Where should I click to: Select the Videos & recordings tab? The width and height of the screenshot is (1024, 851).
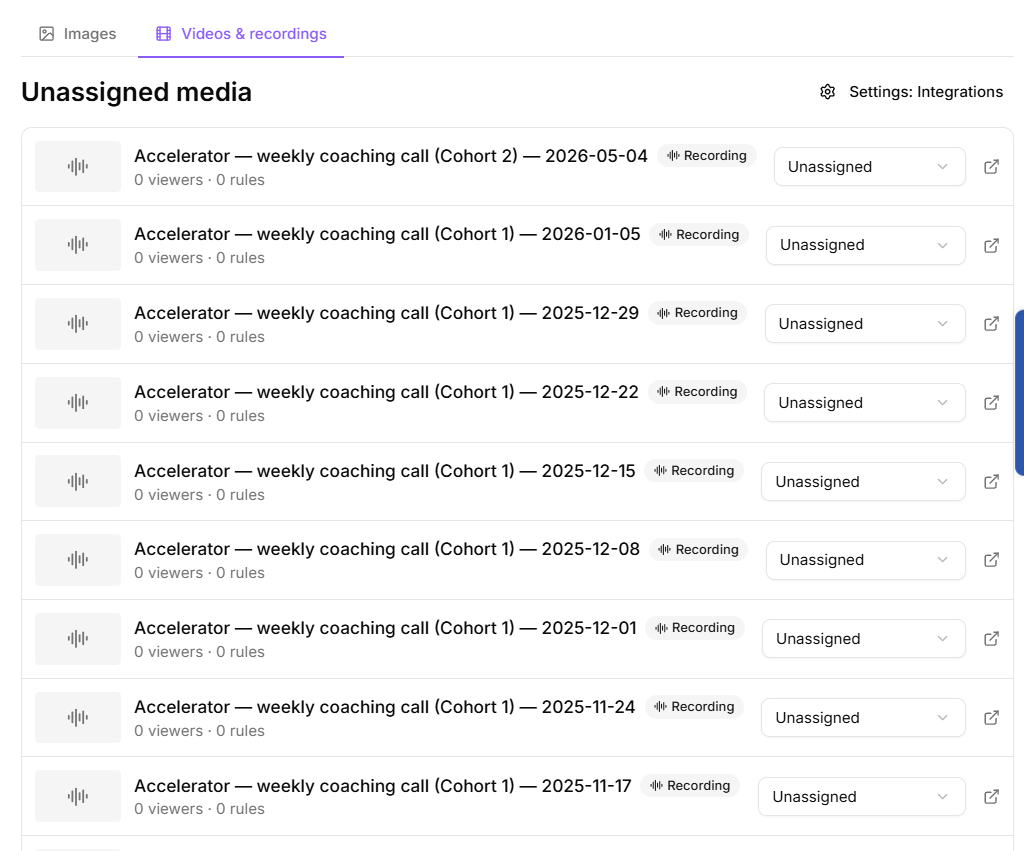click(x=241, y=34)
